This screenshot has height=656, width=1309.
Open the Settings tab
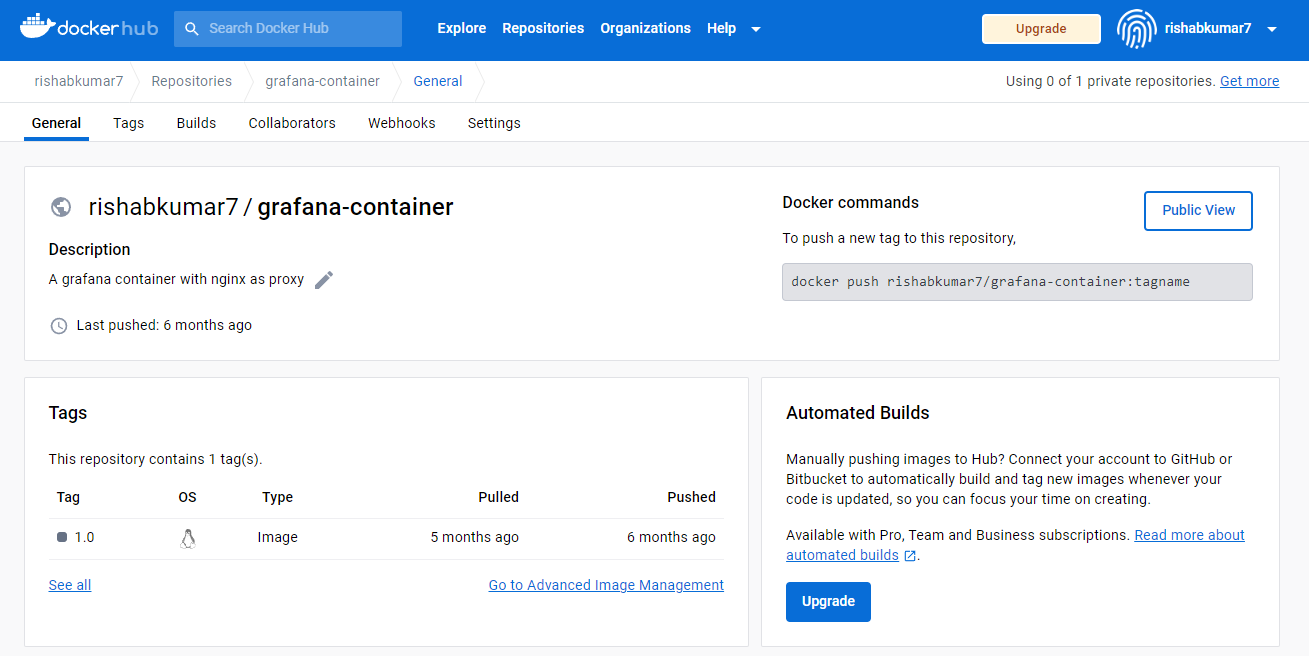[x=494, y=123]
